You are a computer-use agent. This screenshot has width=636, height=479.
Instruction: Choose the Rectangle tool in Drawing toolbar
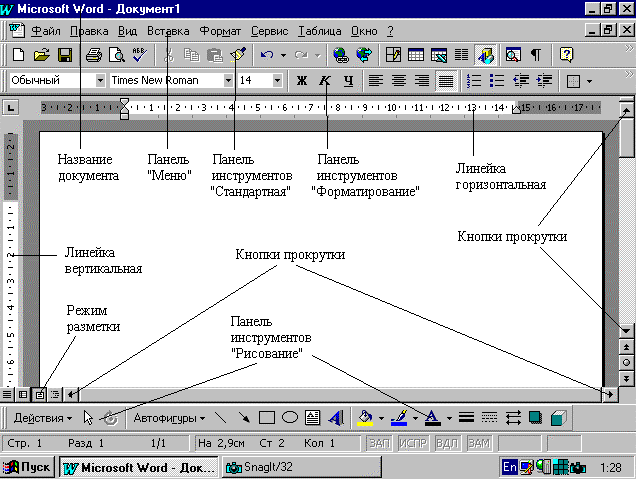click(267, 417)
